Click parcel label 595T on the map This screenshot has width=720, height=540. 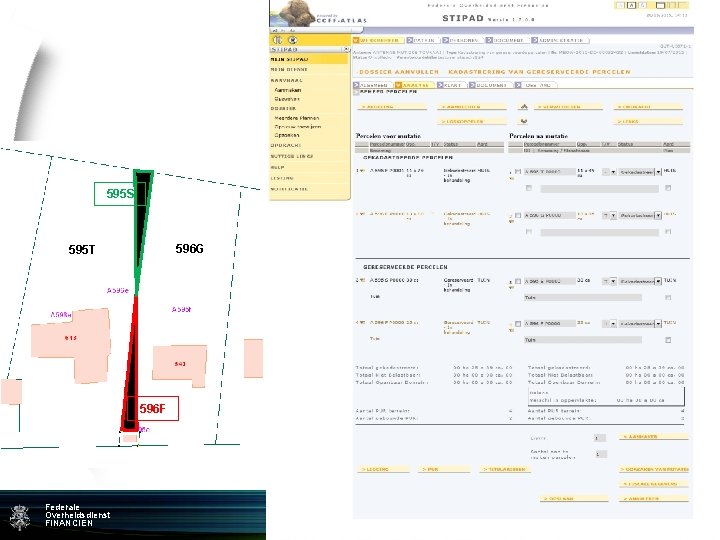coord(82,250)
